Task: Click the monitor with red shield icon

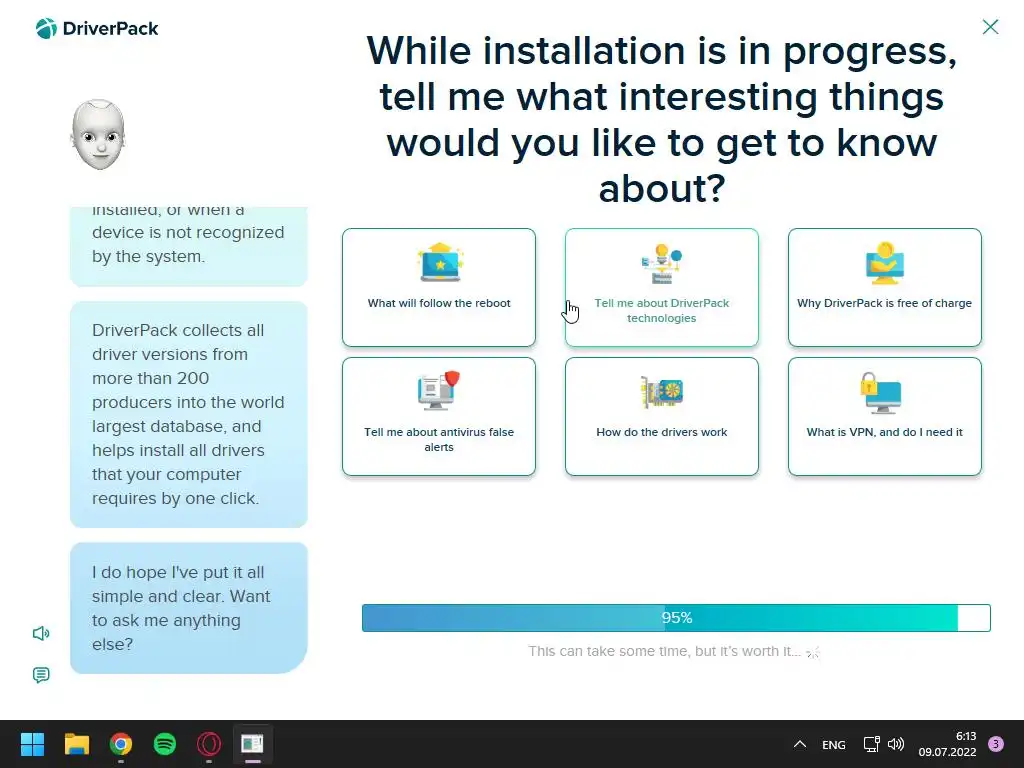Action: (439, 391)
